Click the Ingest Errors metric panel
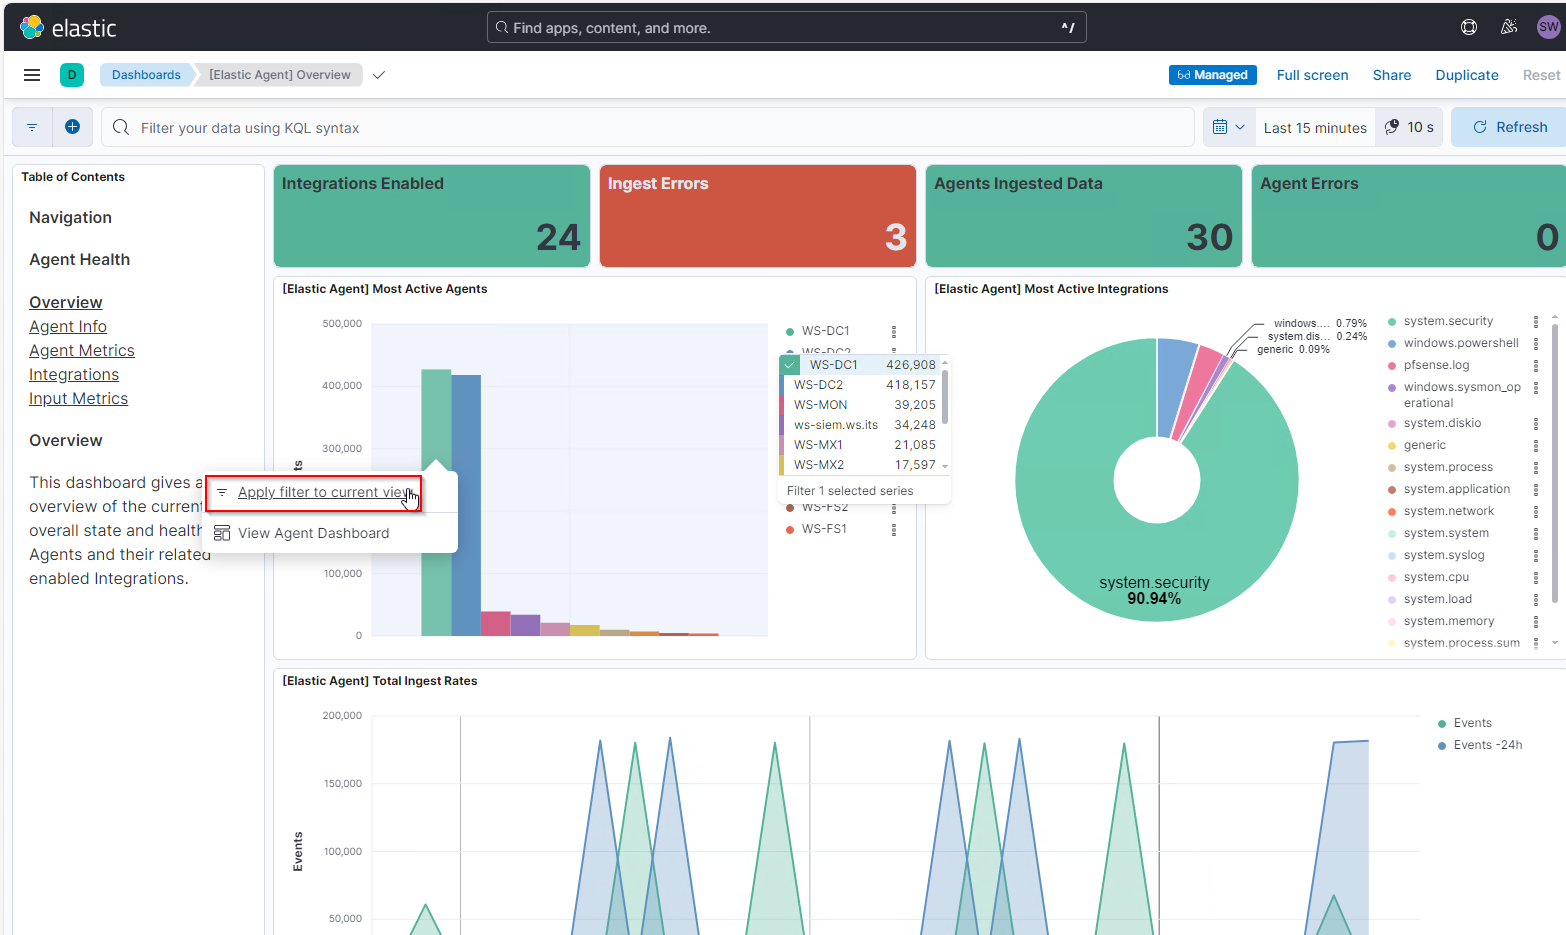Viewport: 1566px width, 935px height. (758, 216)
